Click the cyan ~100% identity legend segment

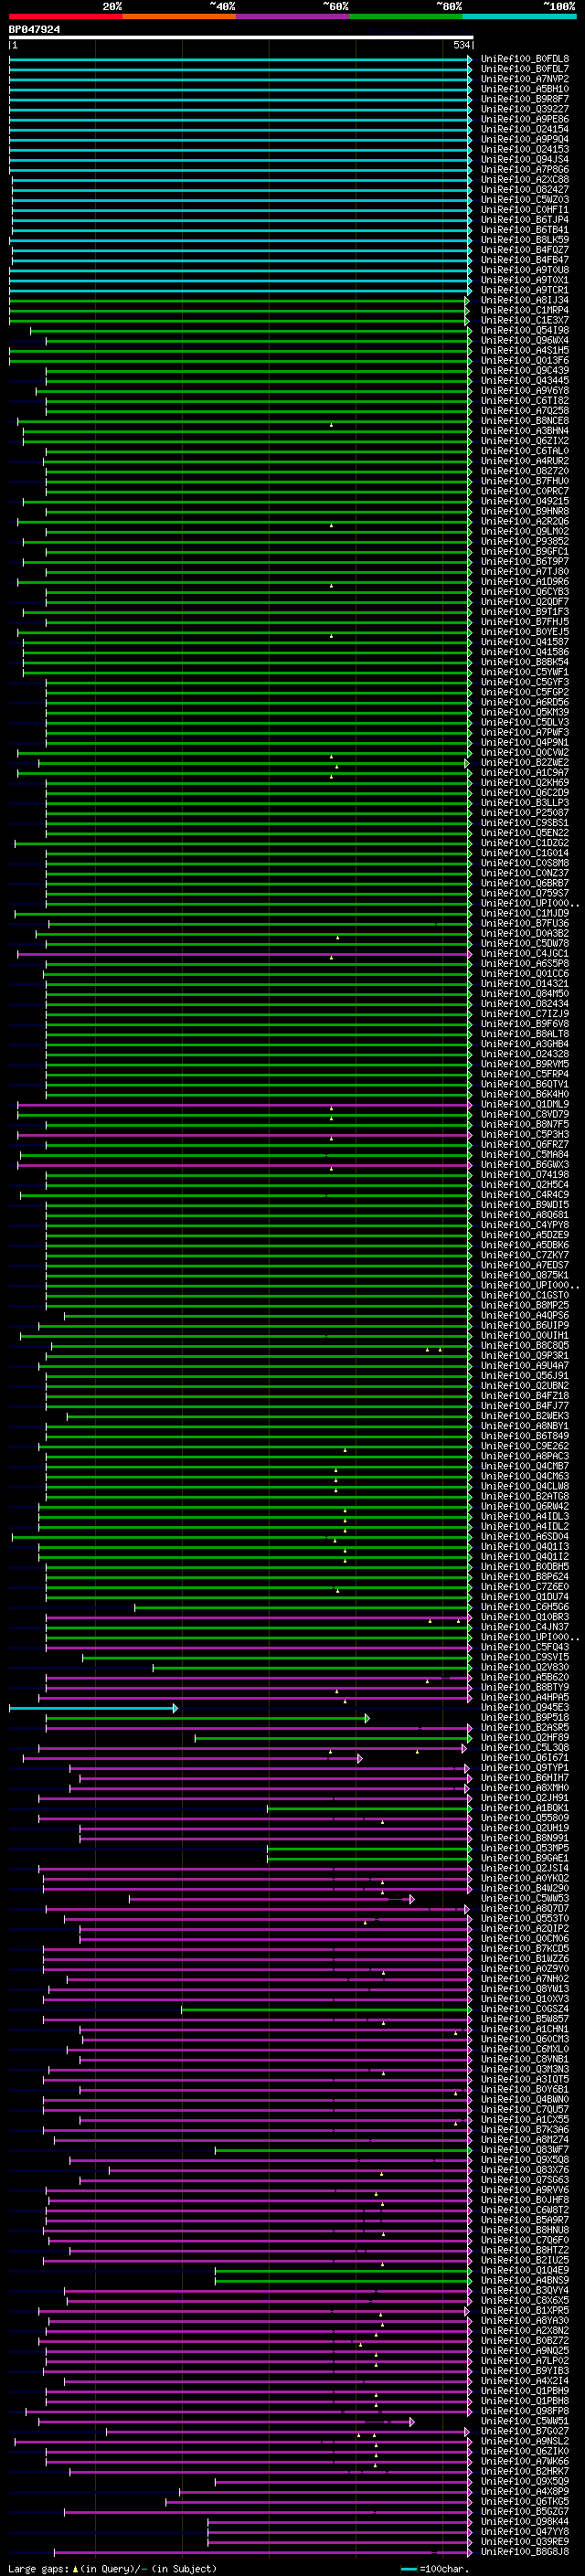[x=519, y=16]
